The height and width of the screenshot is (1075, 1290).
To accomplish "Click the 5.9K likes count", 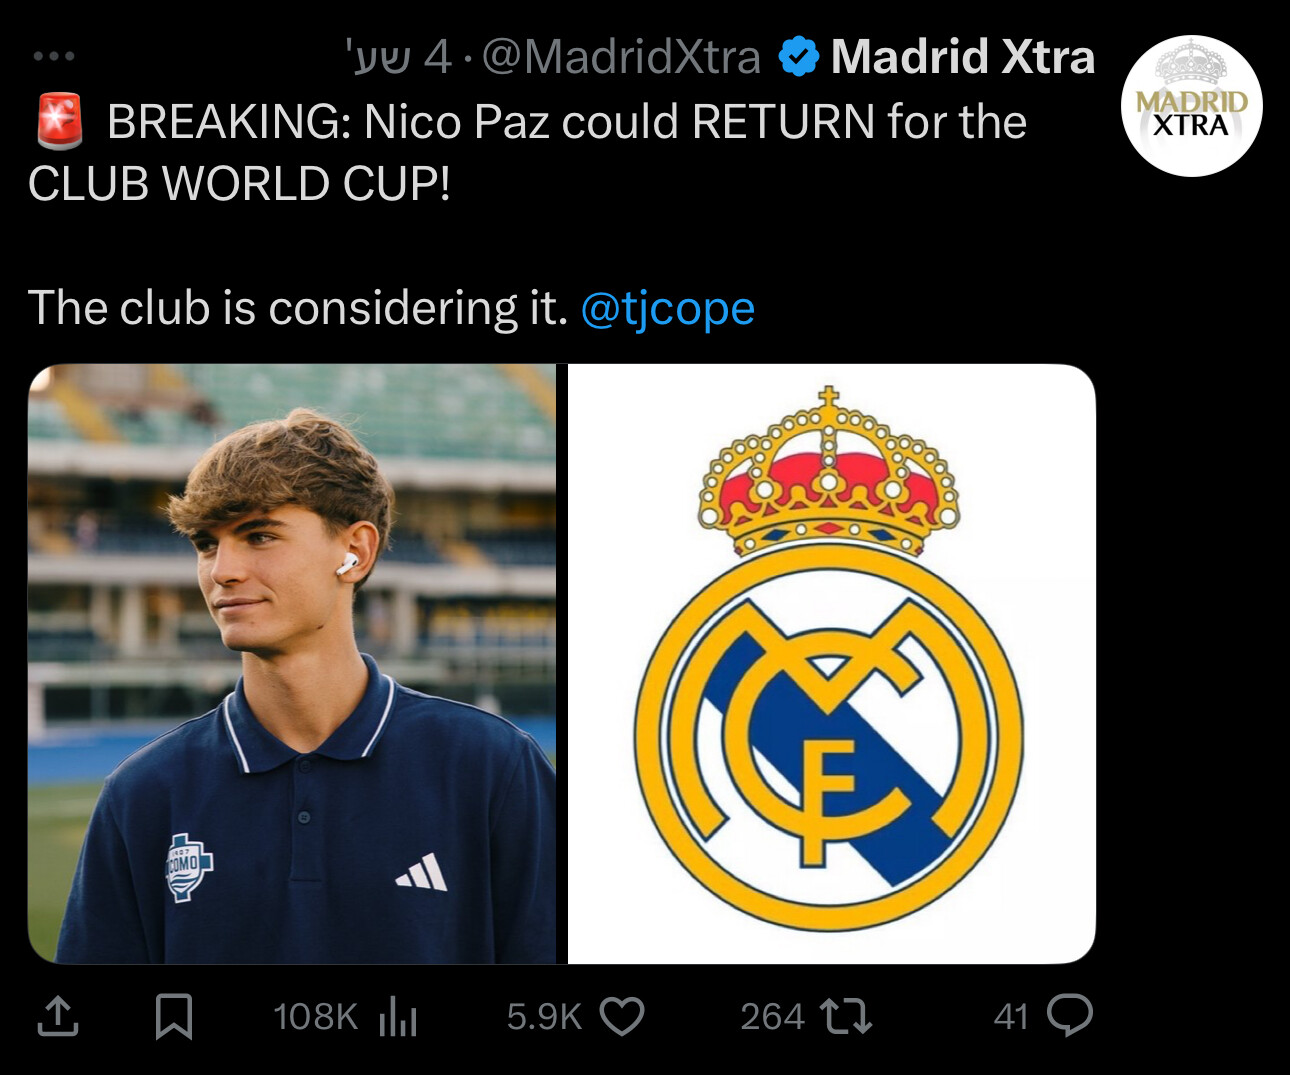I will pos(543,1017).
